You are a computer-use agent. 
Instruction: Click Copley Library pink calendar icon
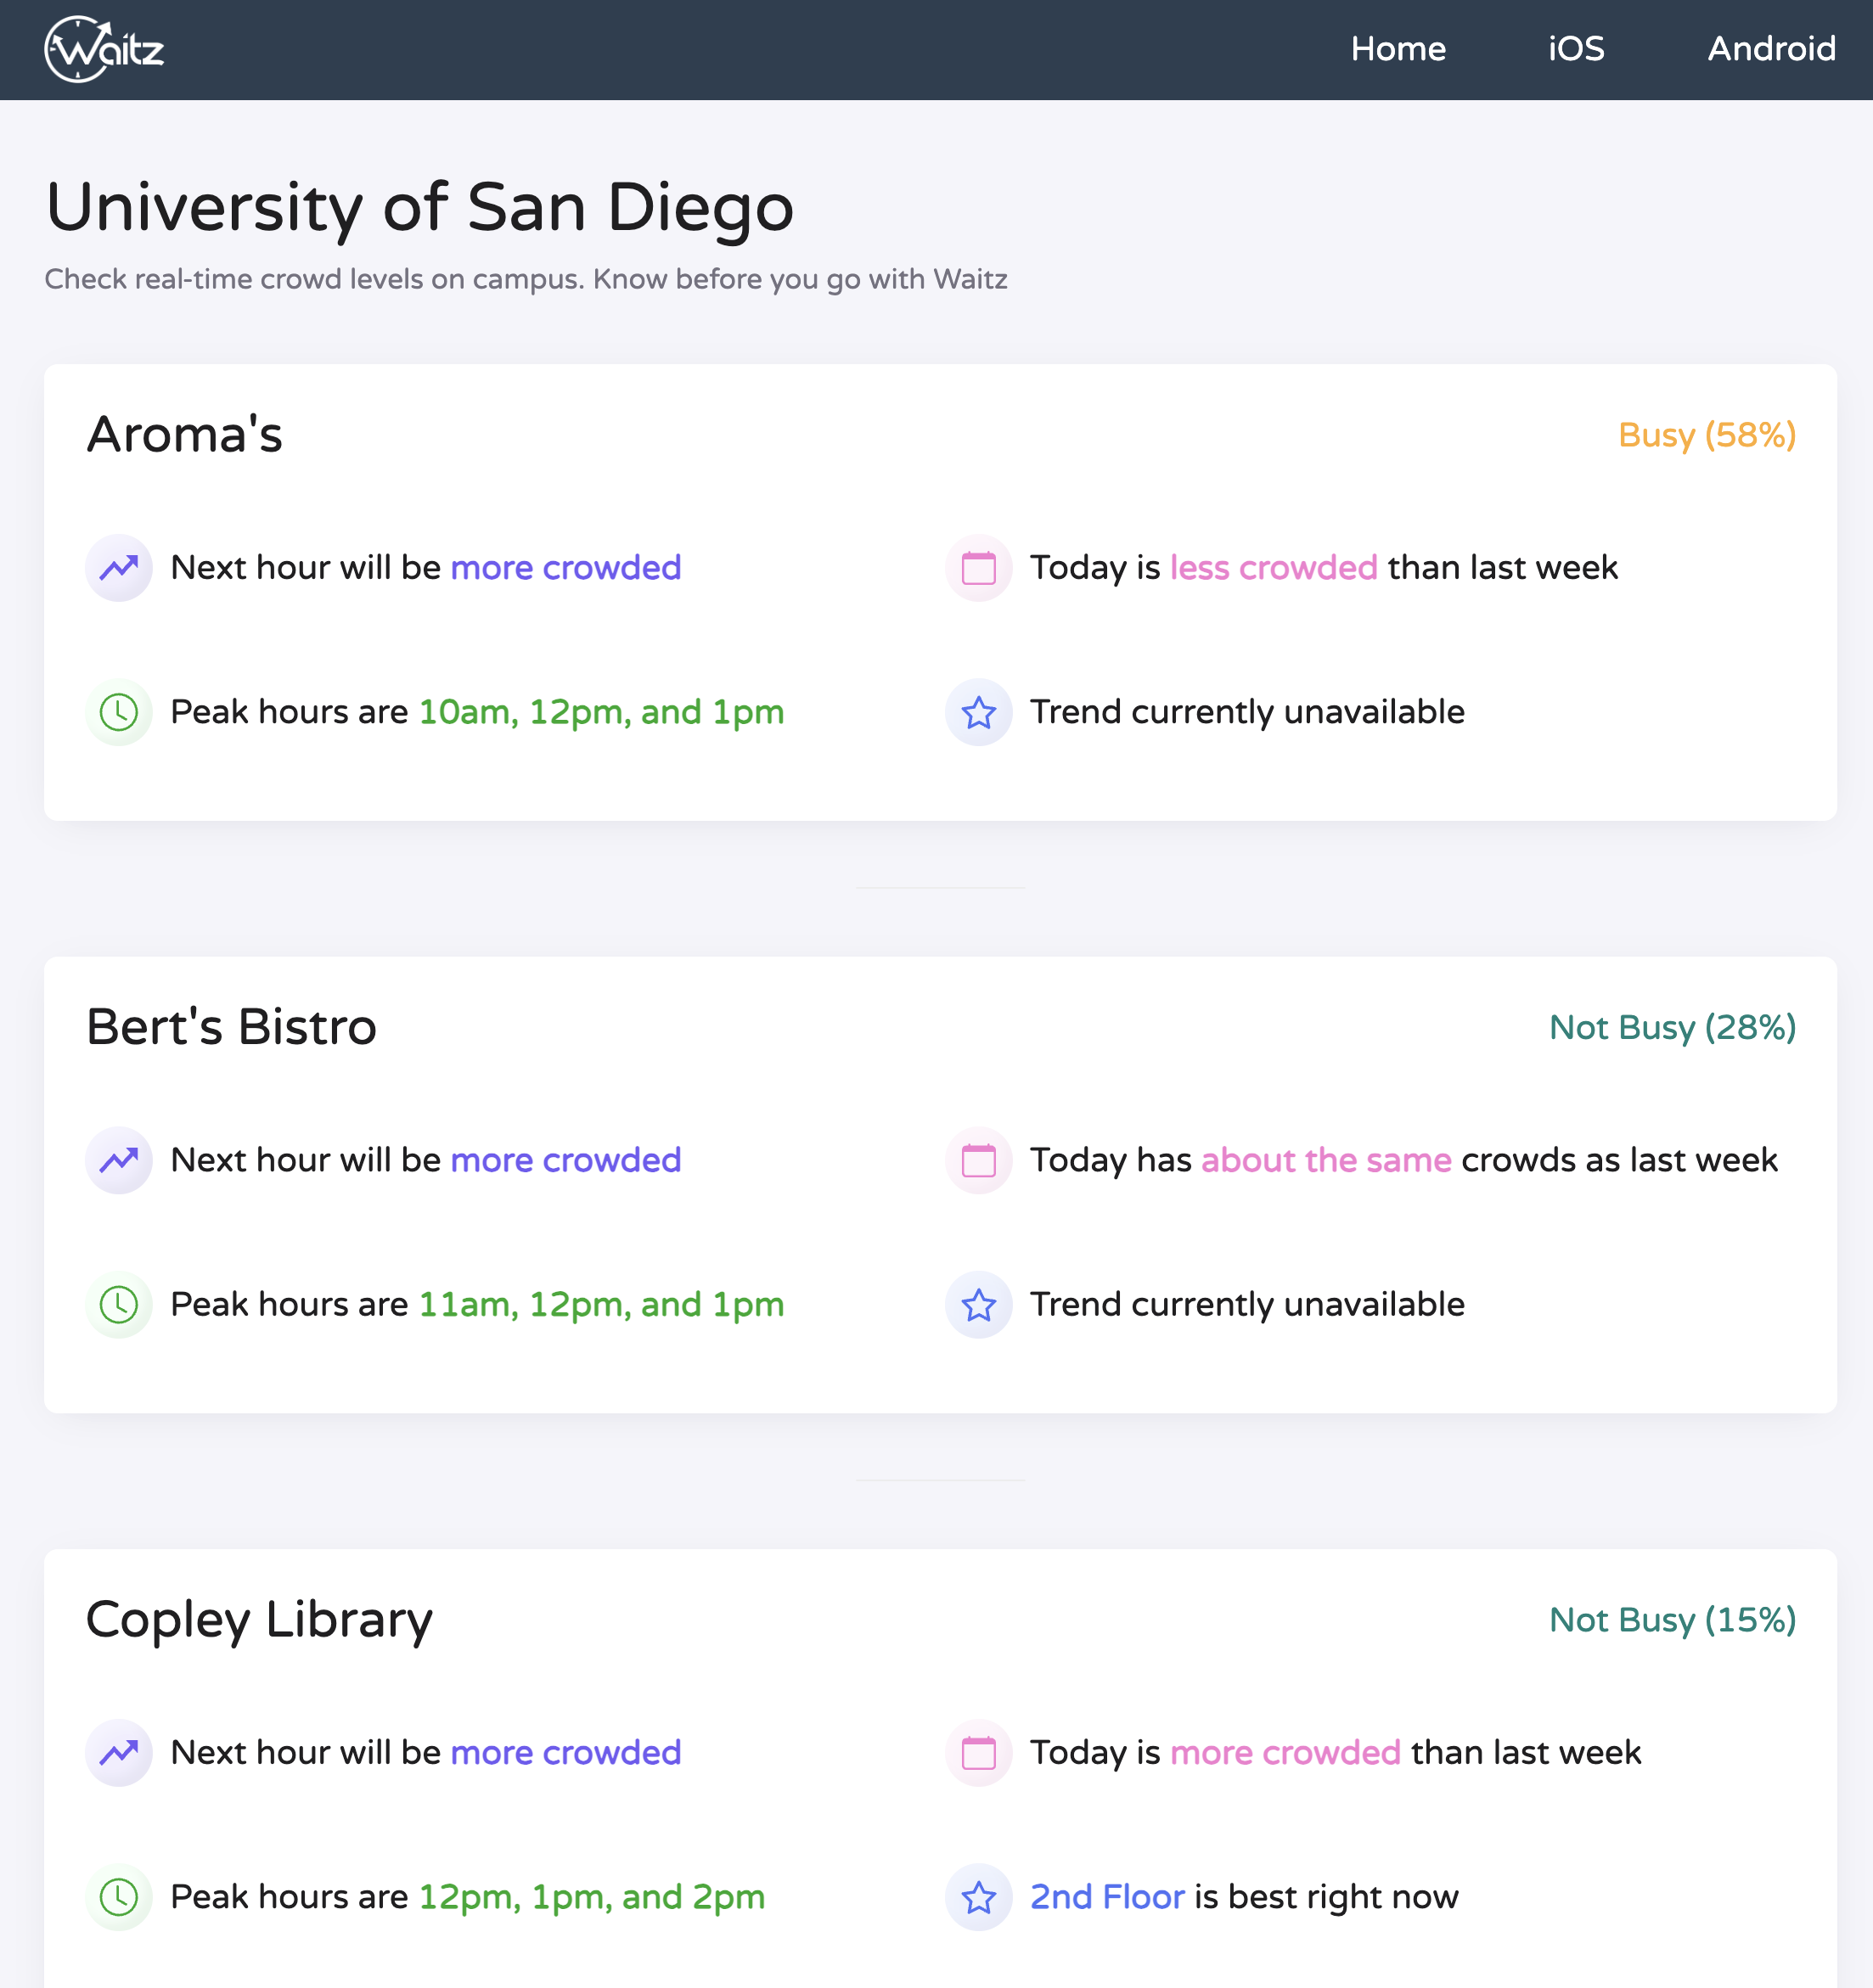[978, 1752]
